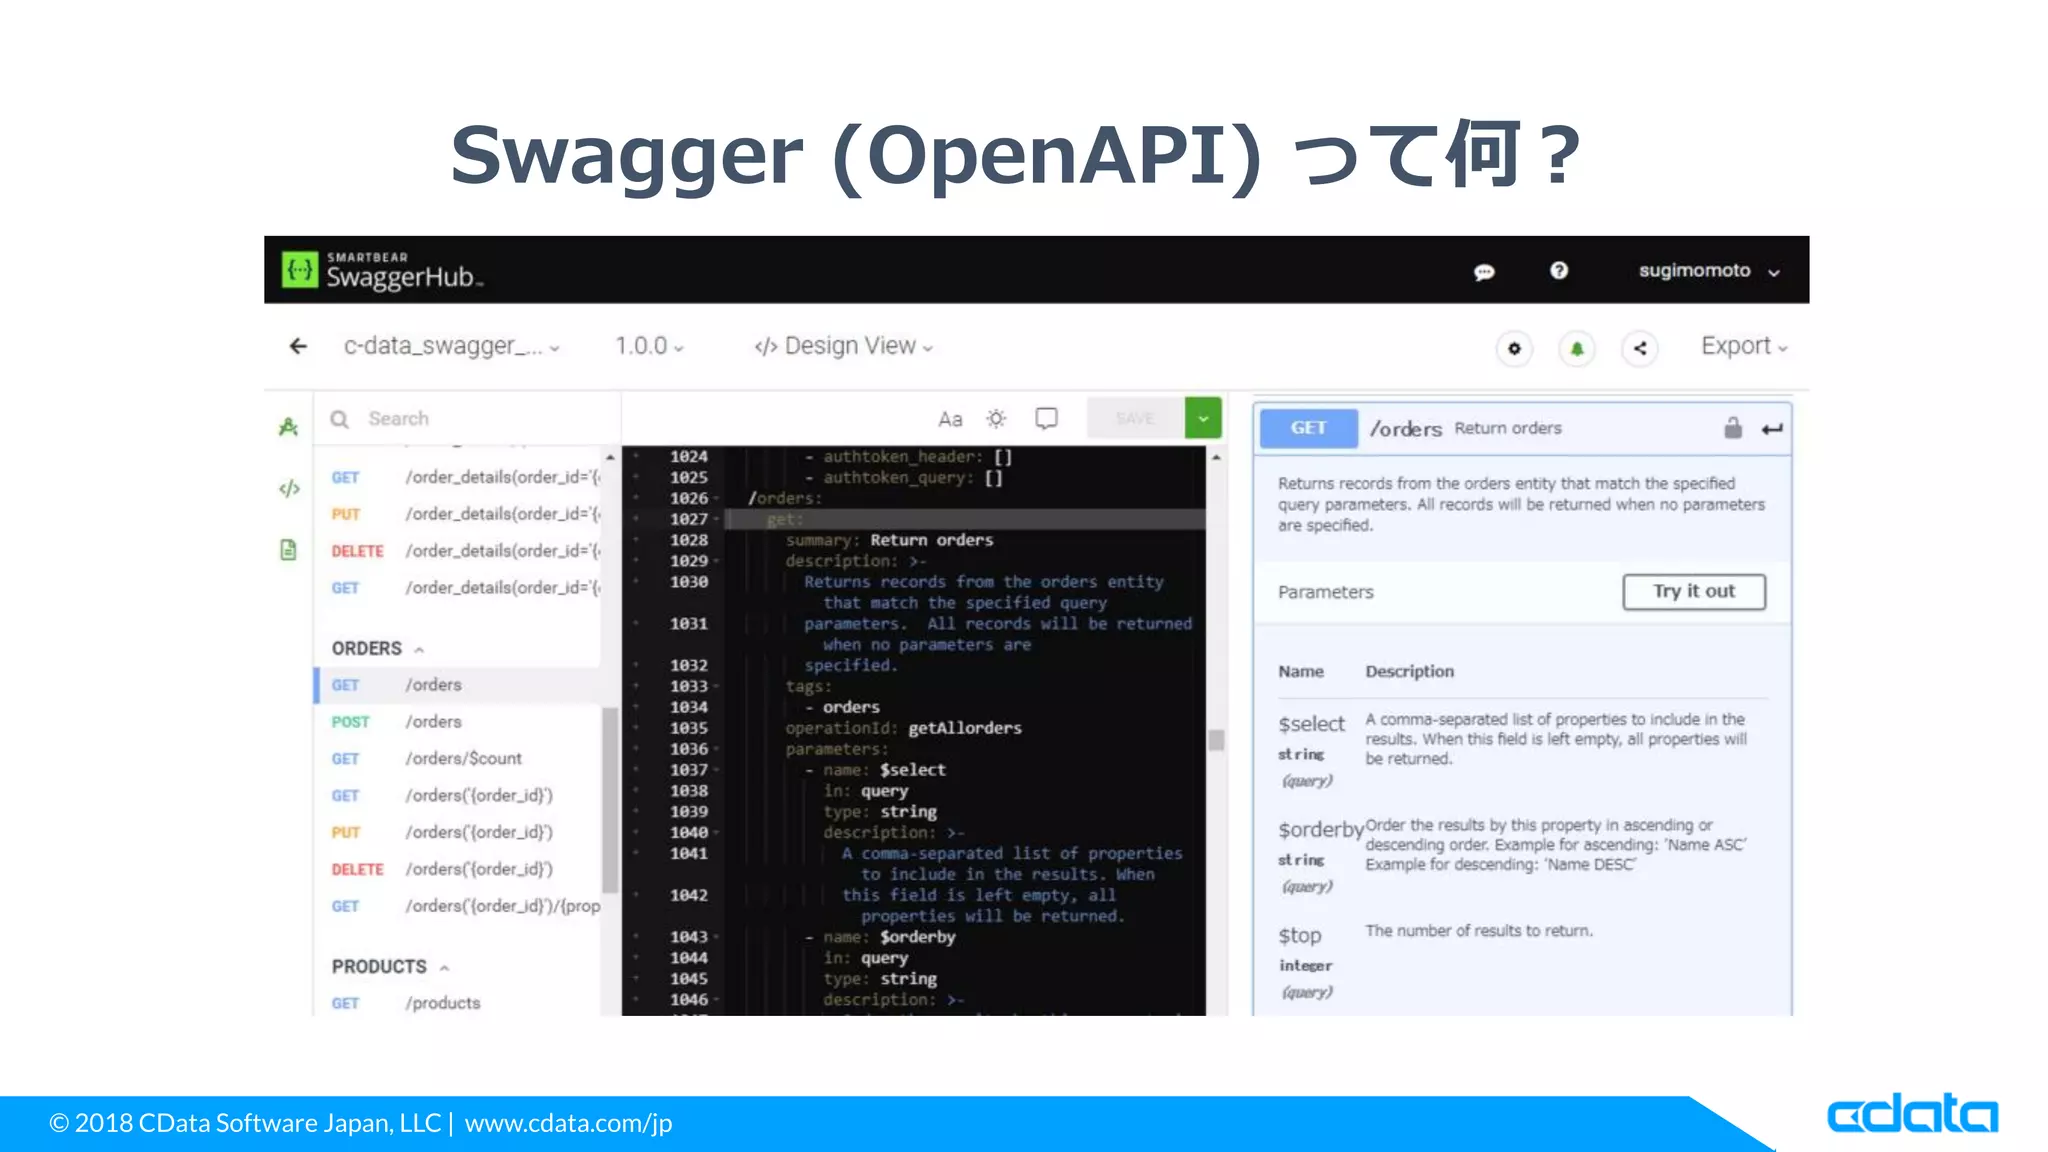2048x1152 pixels.
Task: Open the Design View dropdown
Action: point(844,346)
